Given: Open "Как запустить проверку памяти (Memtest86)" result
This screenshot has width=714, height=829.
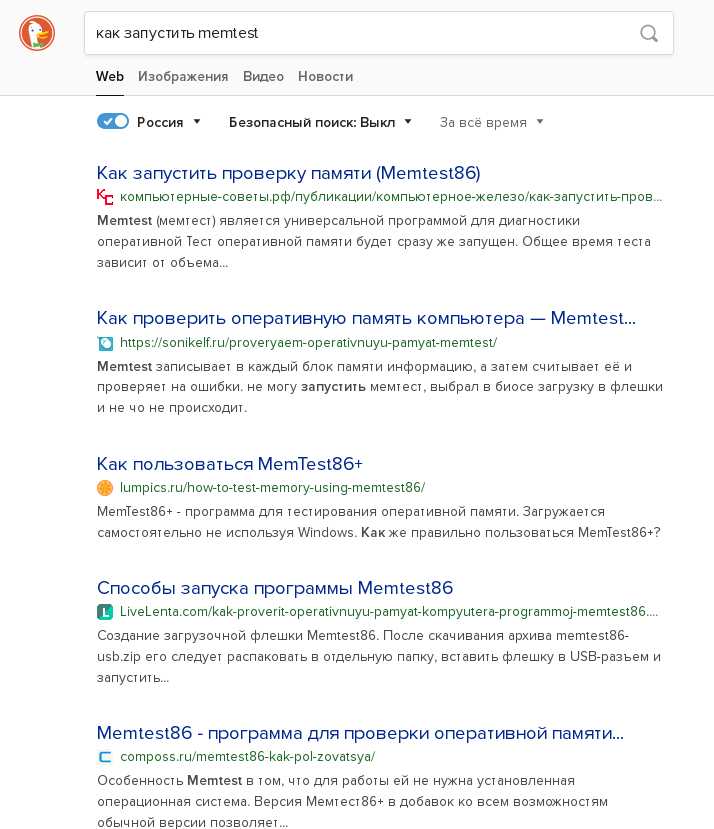Looking at the screenshot, I should click(x=288, y=172).
